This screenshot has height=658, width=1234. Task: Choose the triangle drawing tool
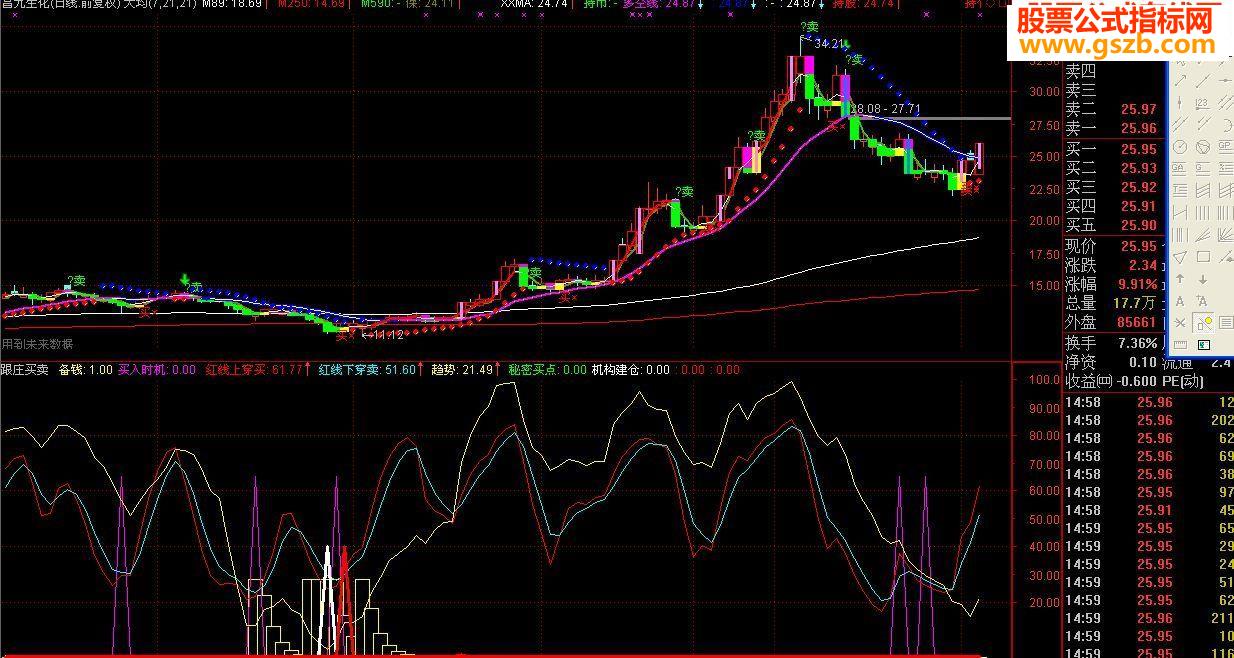coord(1180,256)
